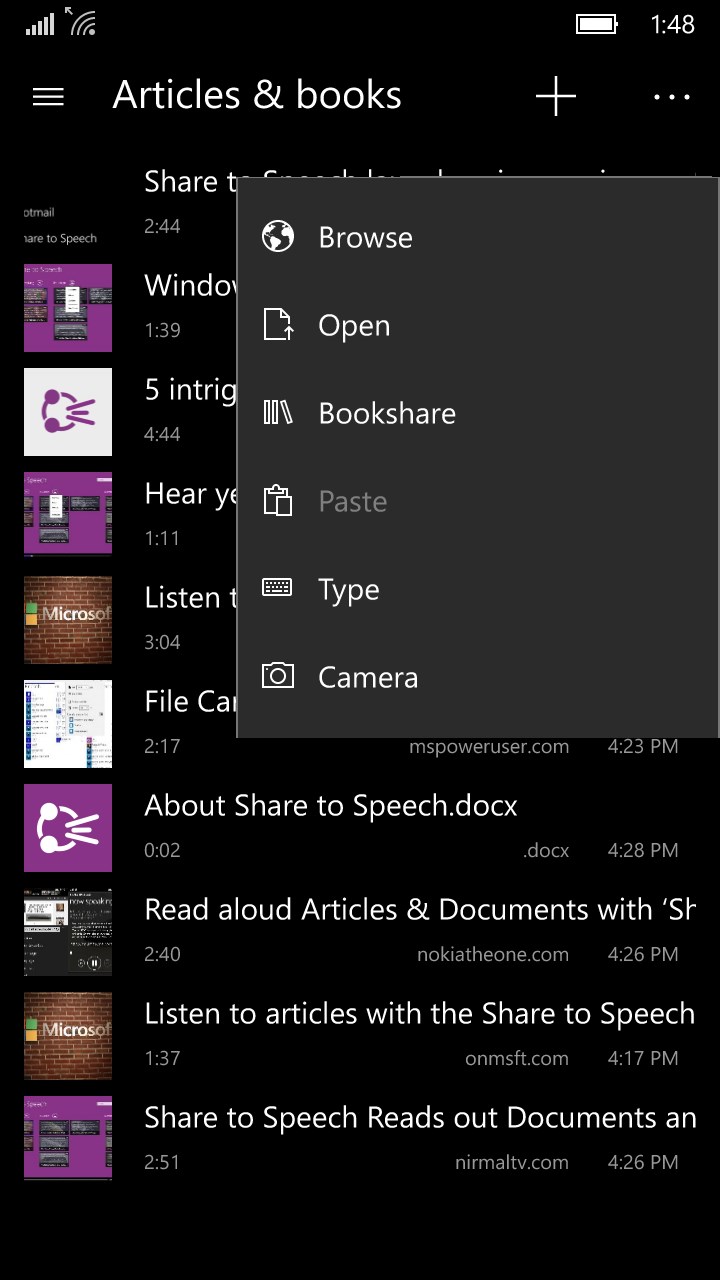Choose Bookshare in the popup menu
The height and width of the screenshot is (1280, 720).
click(387, 413)
